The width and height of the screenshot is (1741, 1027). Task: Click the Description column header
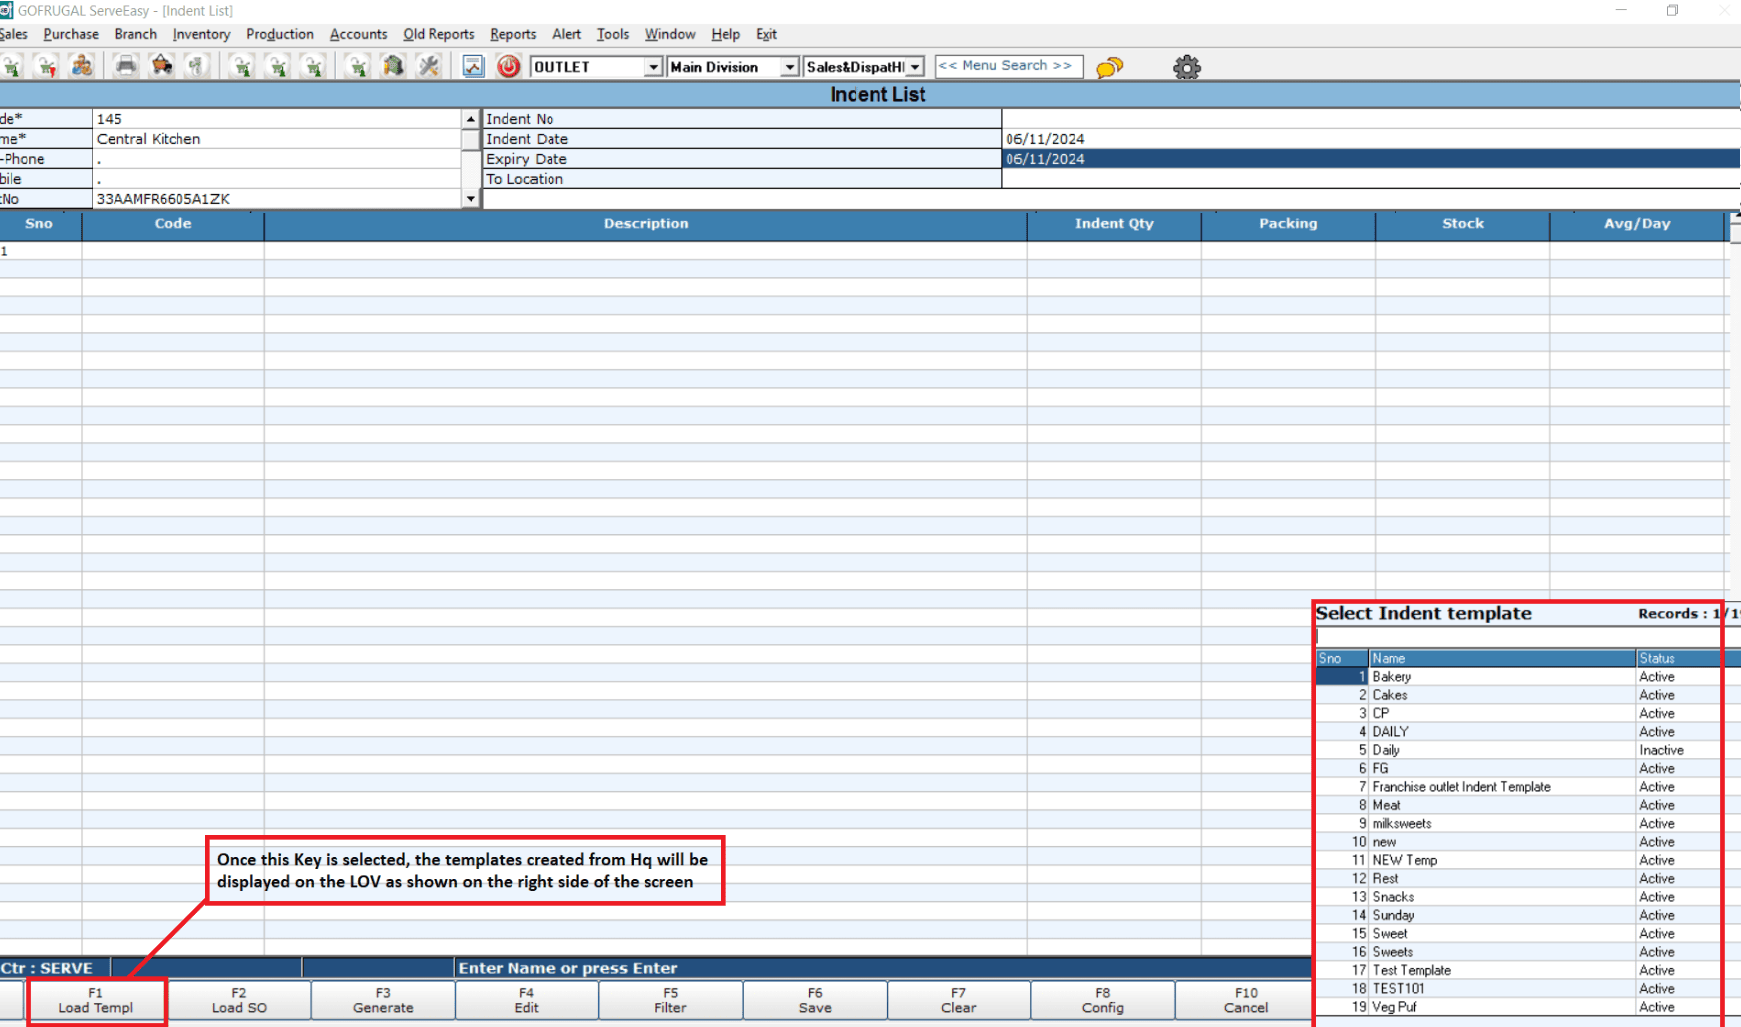click(x=646, y=224)
